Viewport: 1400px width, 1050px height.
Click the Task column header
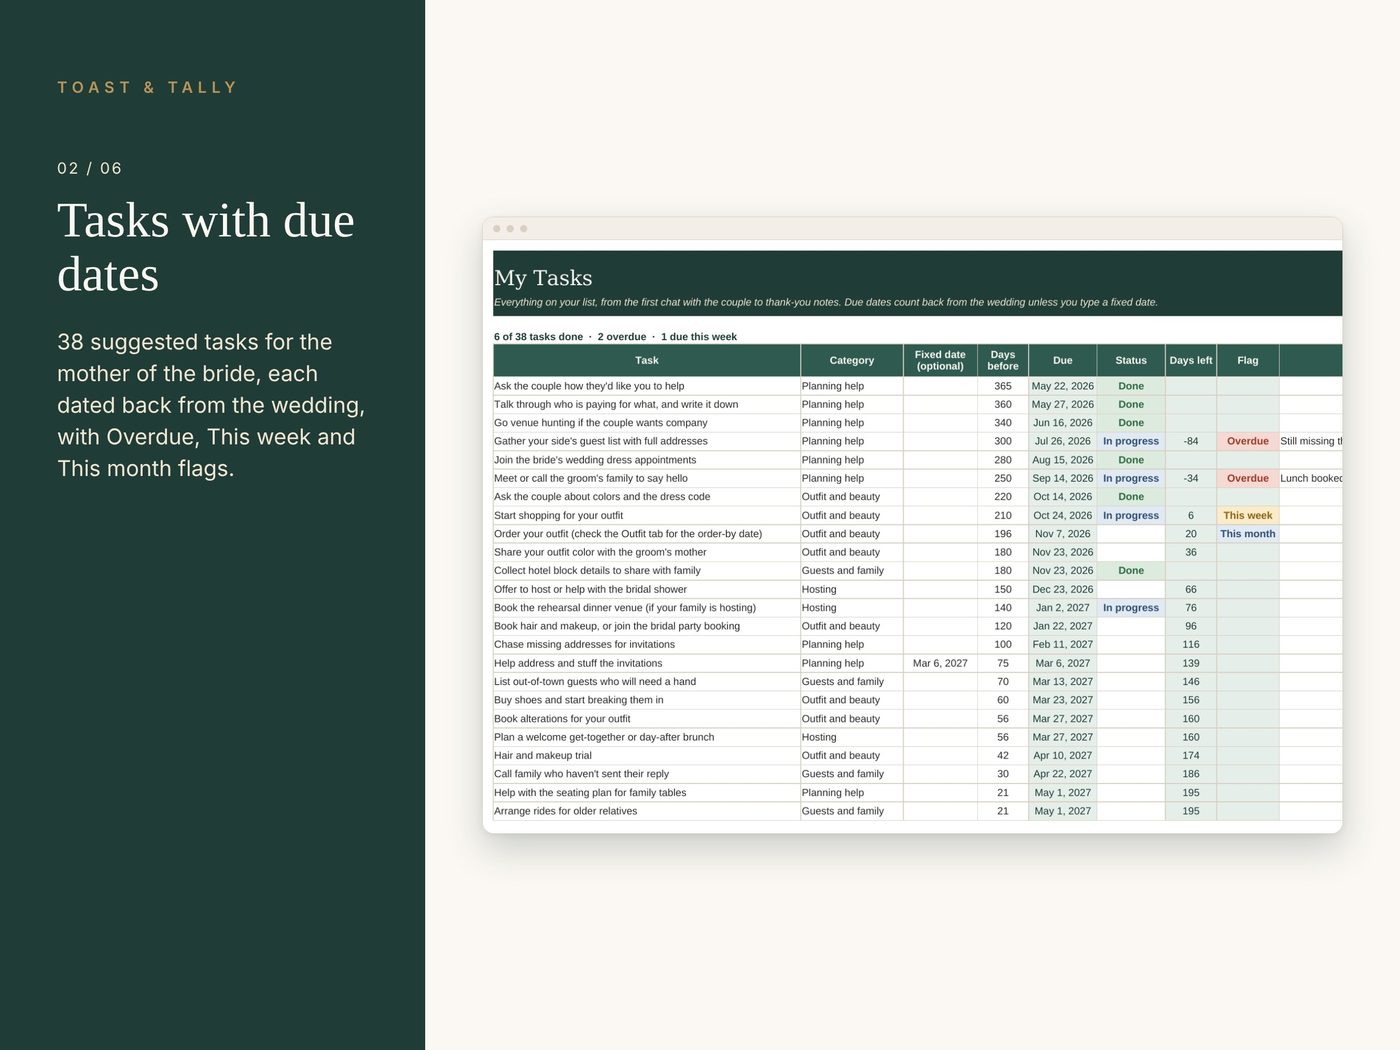[647, 360]
